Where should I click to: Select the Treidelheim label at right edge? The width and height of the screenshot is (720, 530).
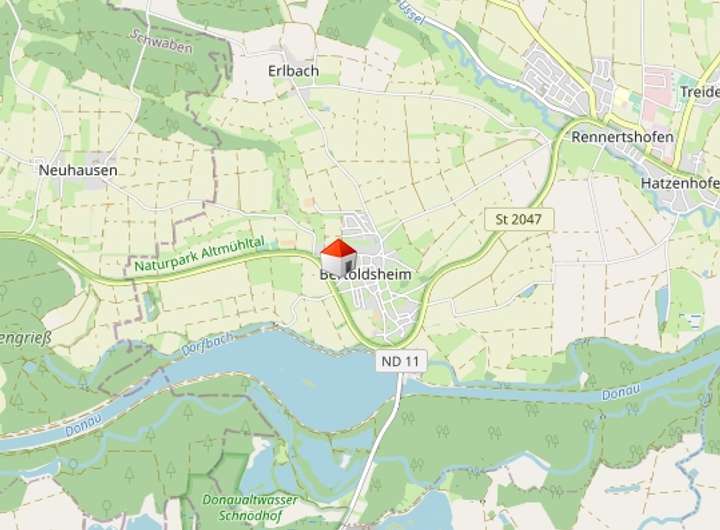700,92
